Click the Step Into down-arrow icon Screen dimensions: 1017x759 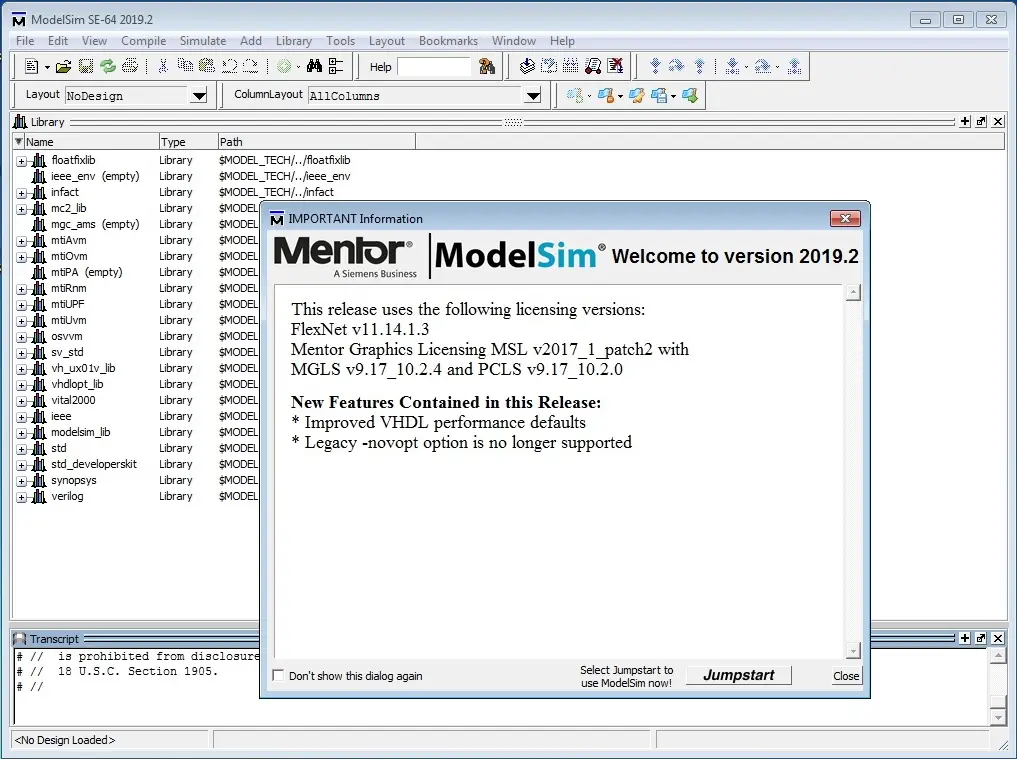point(655,66)
